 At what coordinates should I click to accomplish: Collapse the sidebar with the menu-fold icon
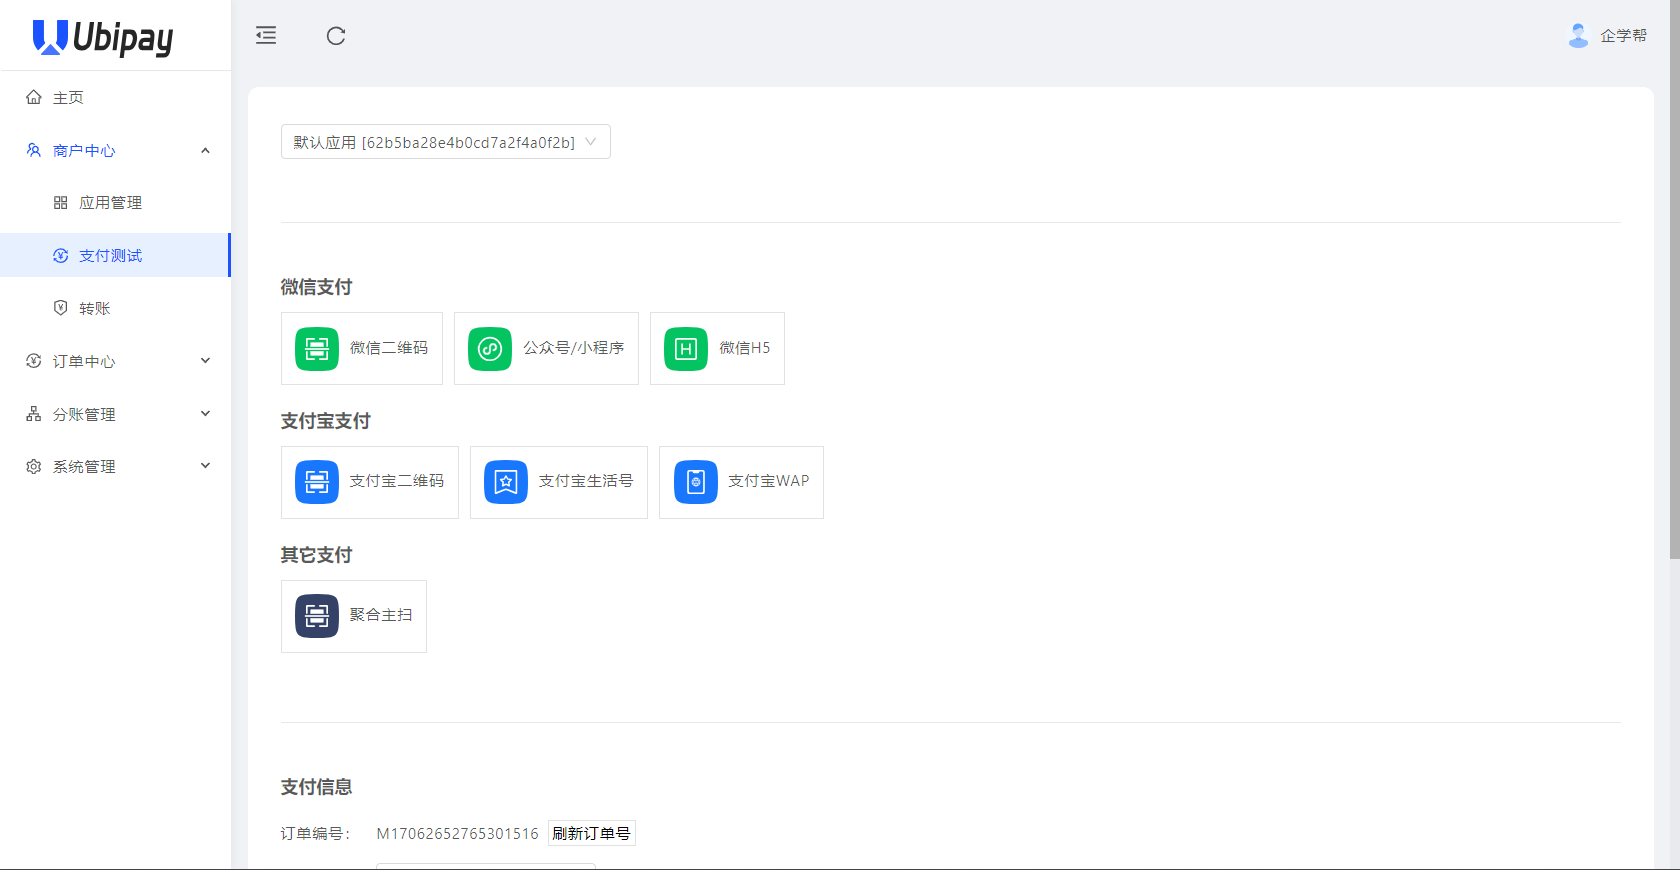(266, 36)
